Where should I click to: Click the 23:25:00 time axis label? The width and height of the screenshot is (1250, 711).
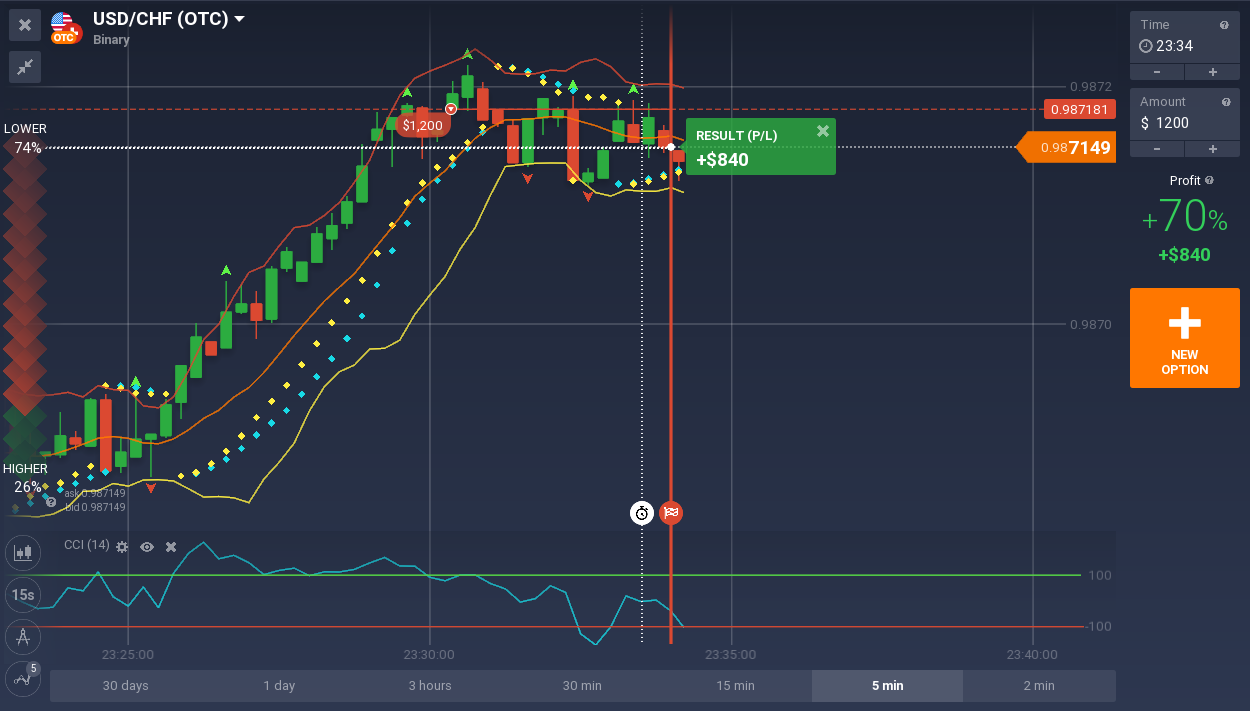(128, 655)
